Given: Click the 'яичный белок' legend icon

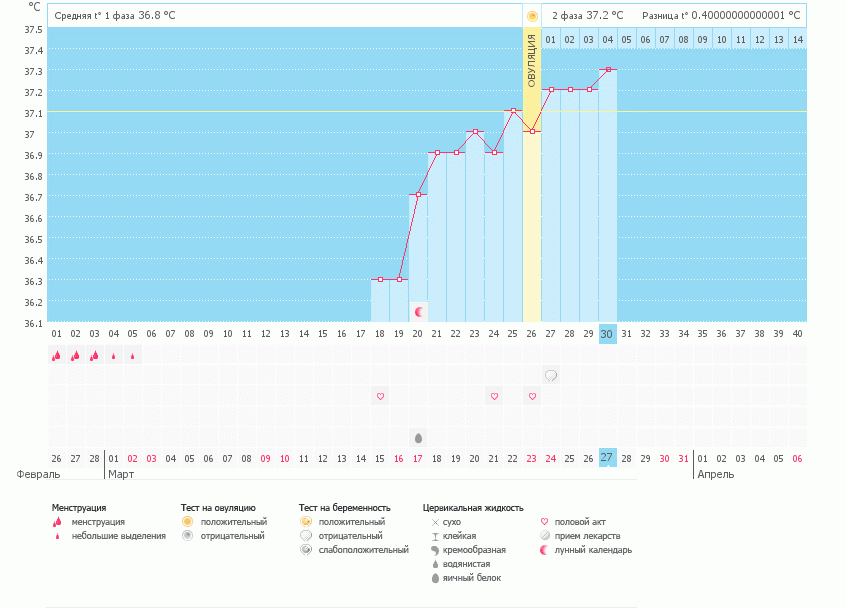Looking at the screenshot, I should (x=435, y=578).
